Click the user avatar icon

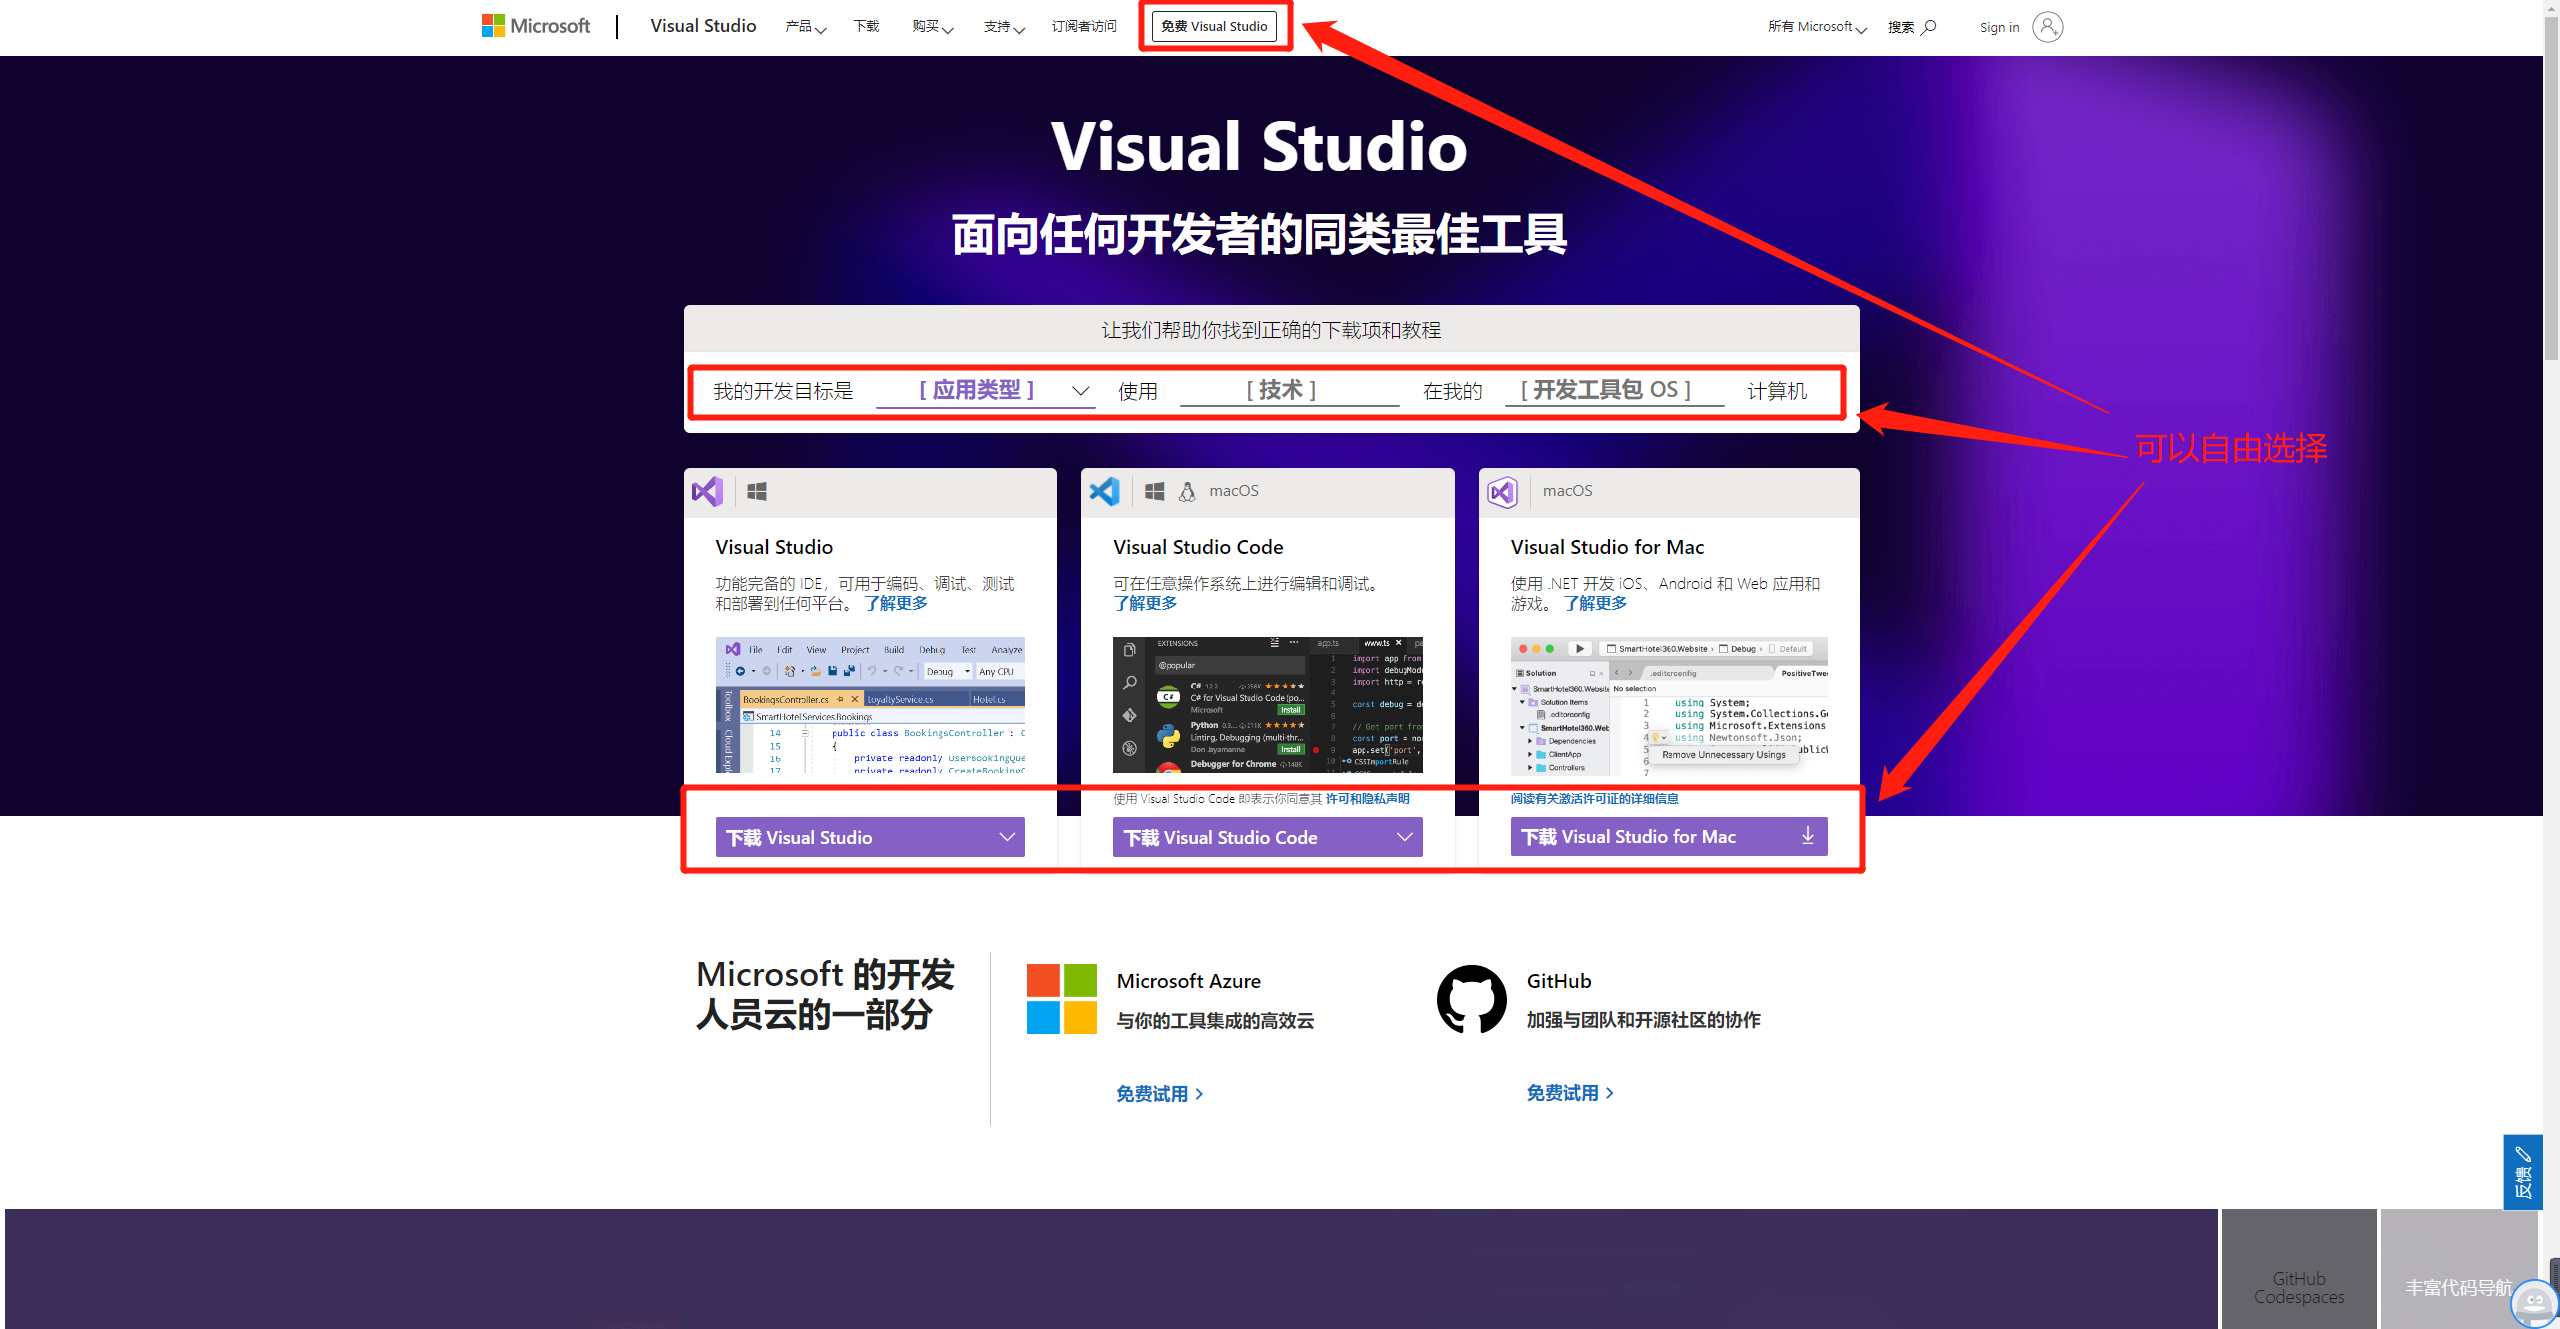[2047, 27]
